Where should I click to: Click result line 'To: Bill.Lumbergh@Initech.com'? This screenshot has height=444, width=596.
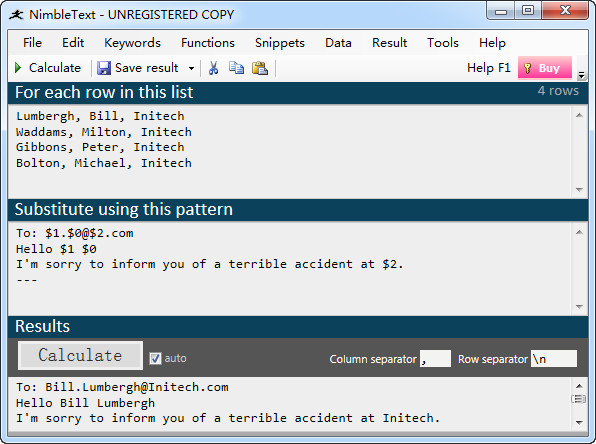click(122, 387)
